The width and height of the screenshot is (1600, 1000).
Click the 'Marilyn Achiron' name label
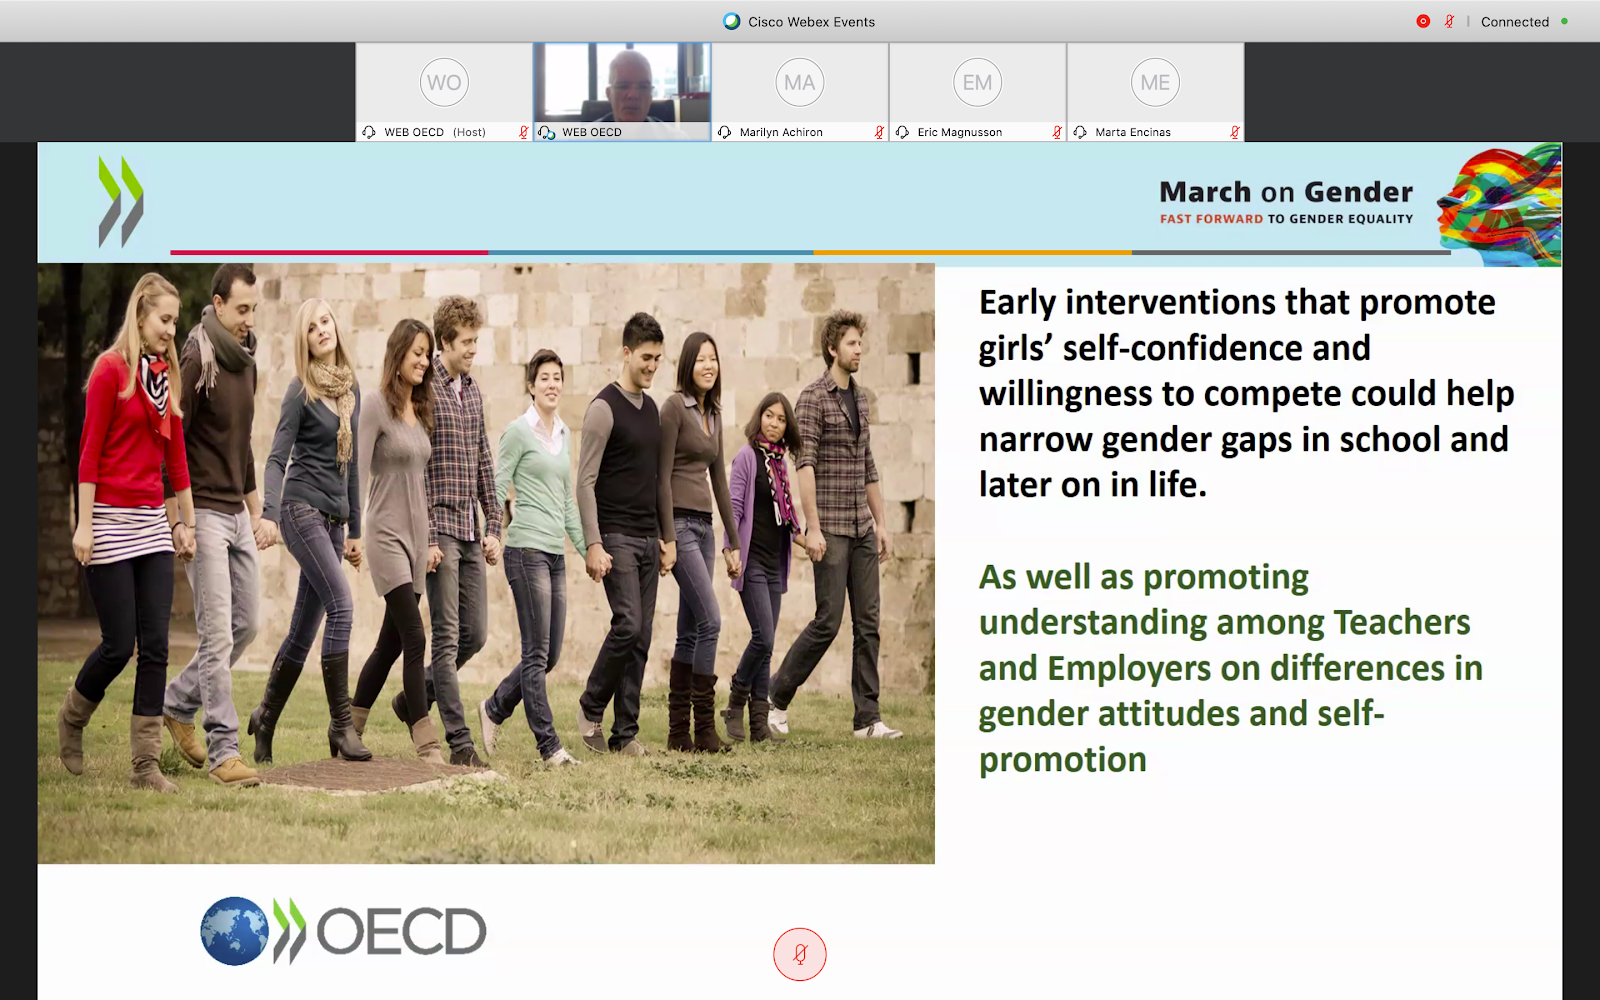781,132
